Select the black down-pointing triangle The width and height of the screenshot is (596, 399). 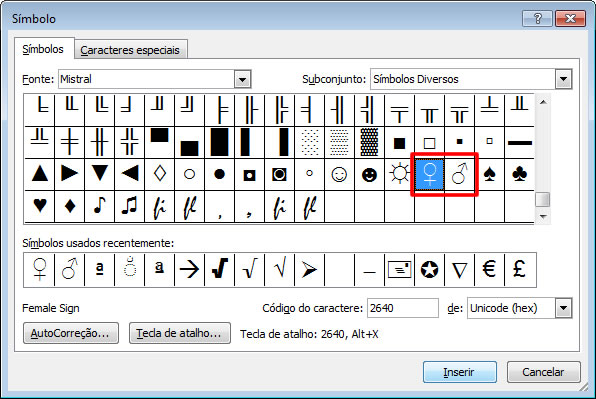tap(100, 174)
